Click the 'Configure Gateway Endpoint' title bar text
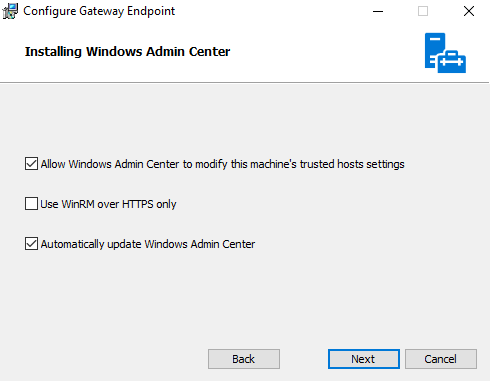Viewport: 490px width, 381px height. [x=99, y=11]
